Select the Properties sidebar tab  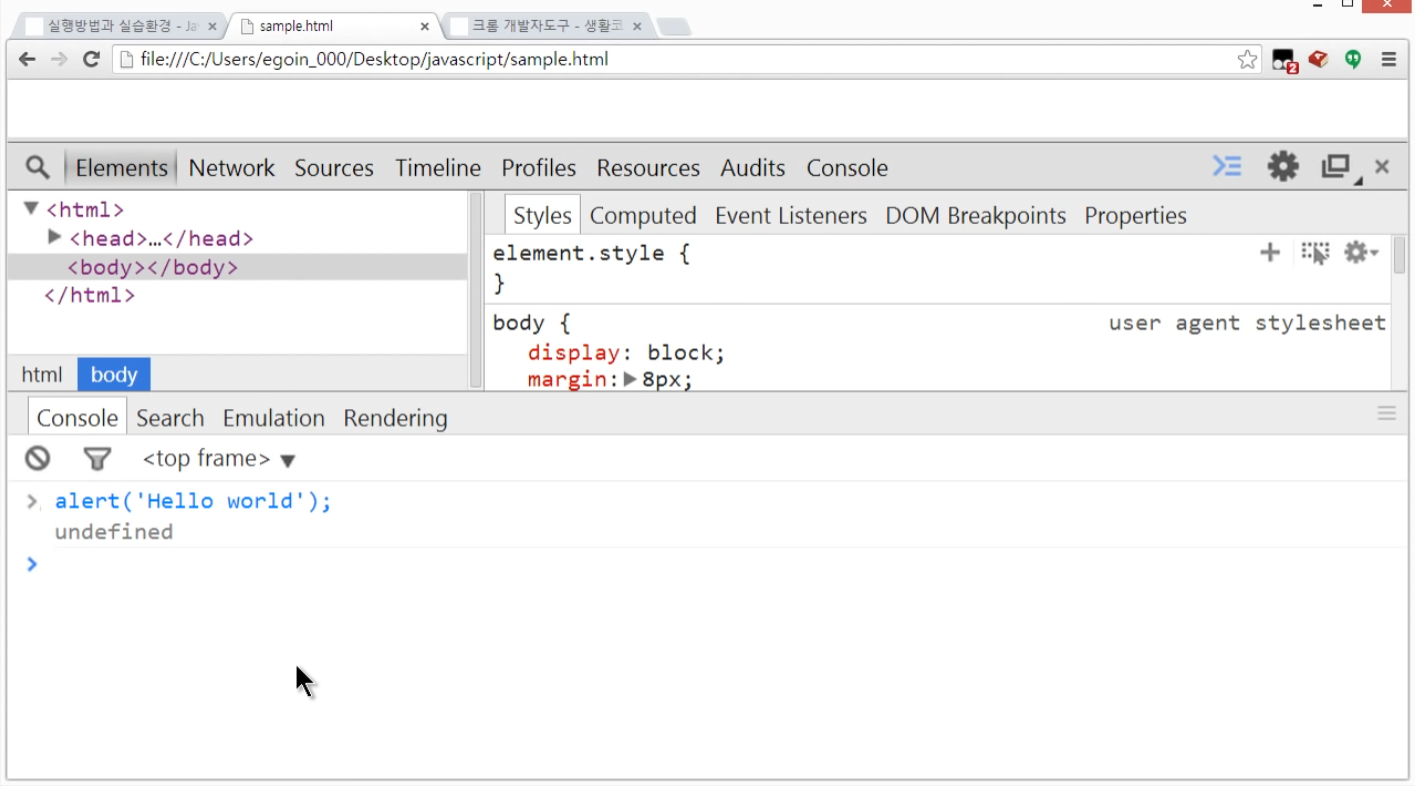[1136, 215]
